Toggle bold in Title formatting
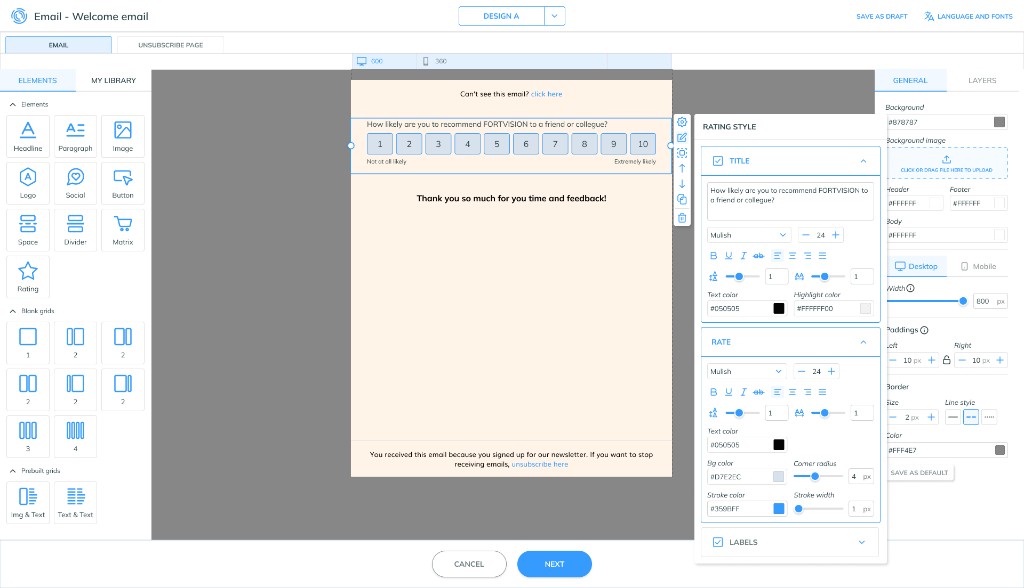Viewport: 1024px width, 588px height. click(x=713, y=255)
